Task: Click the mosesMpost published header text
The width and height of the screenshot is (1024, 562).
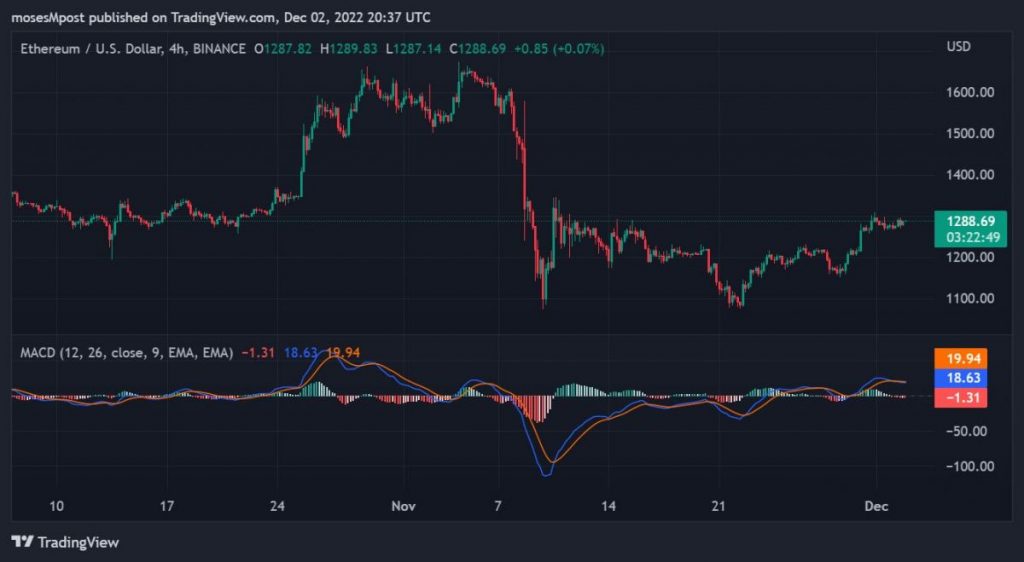Action: pos(220,18)
